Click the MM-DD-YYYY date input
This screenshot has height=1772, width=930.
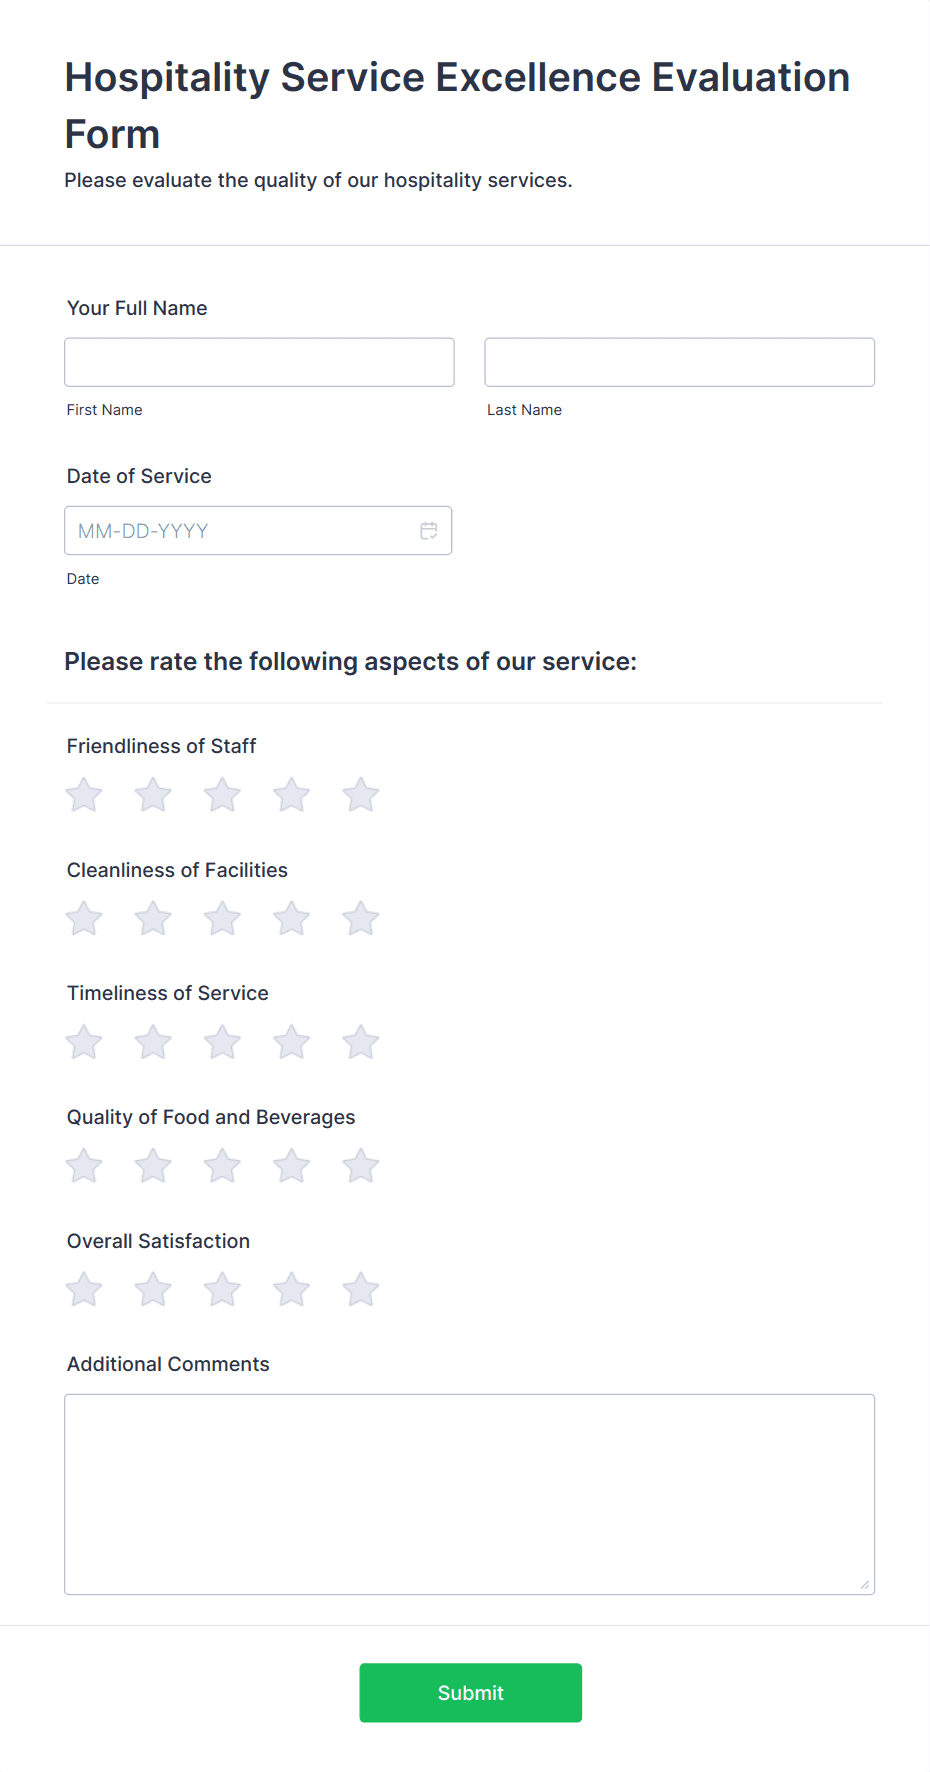click(240, 531)
